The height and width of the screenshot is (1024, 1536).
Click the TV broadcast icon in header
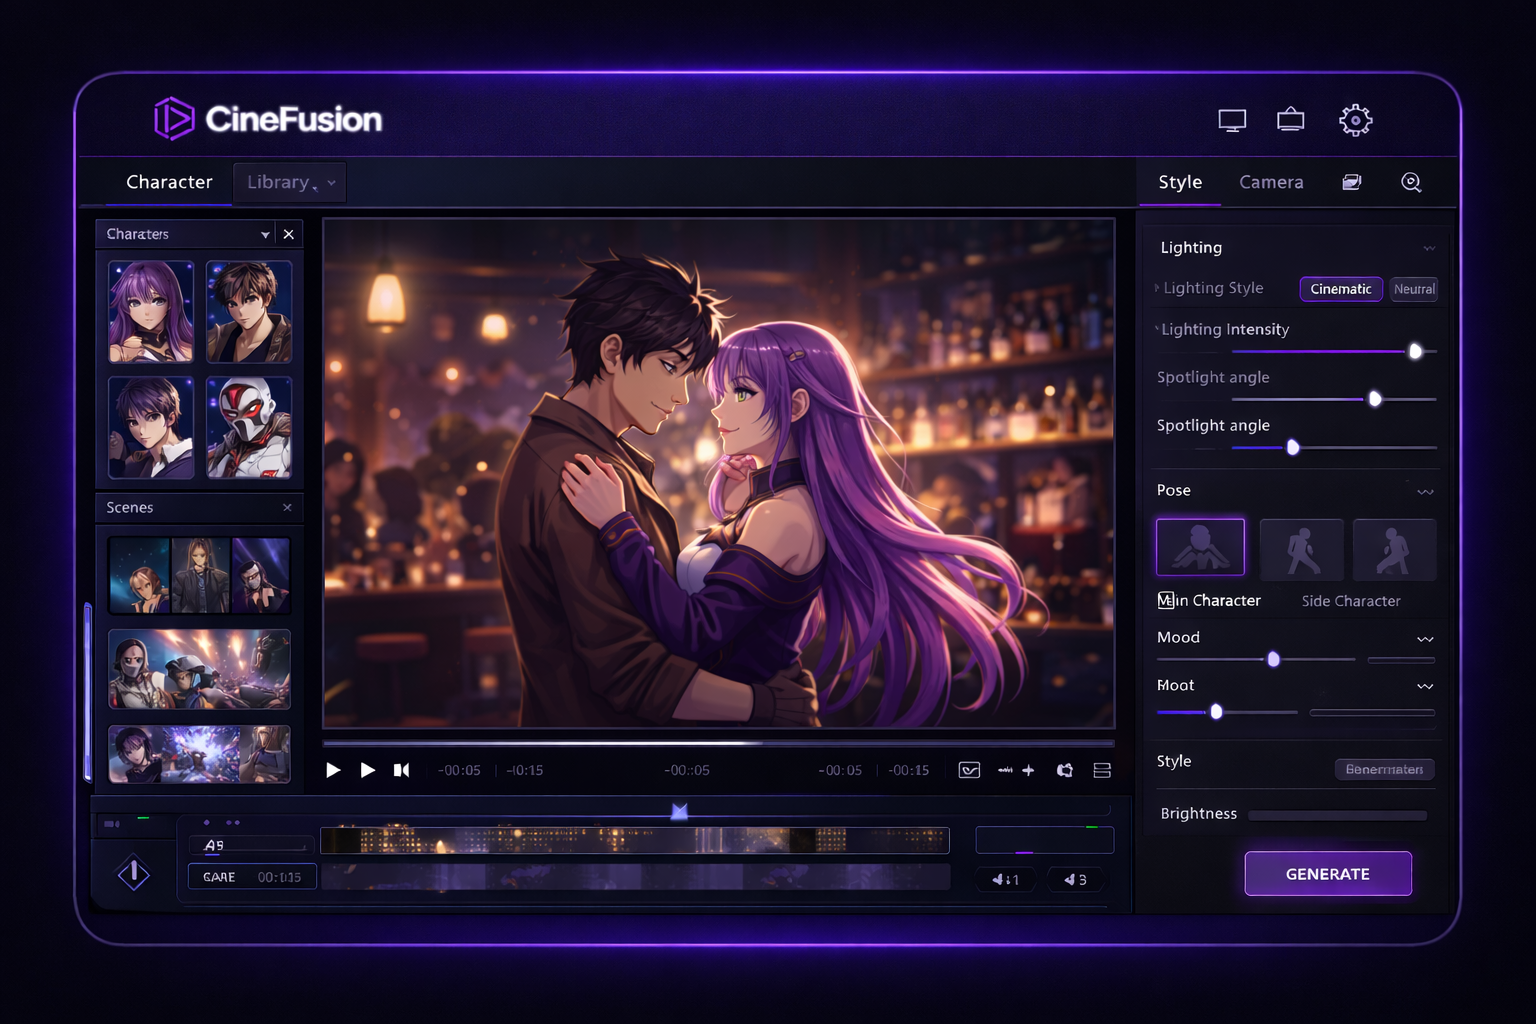coord(1291,120)
